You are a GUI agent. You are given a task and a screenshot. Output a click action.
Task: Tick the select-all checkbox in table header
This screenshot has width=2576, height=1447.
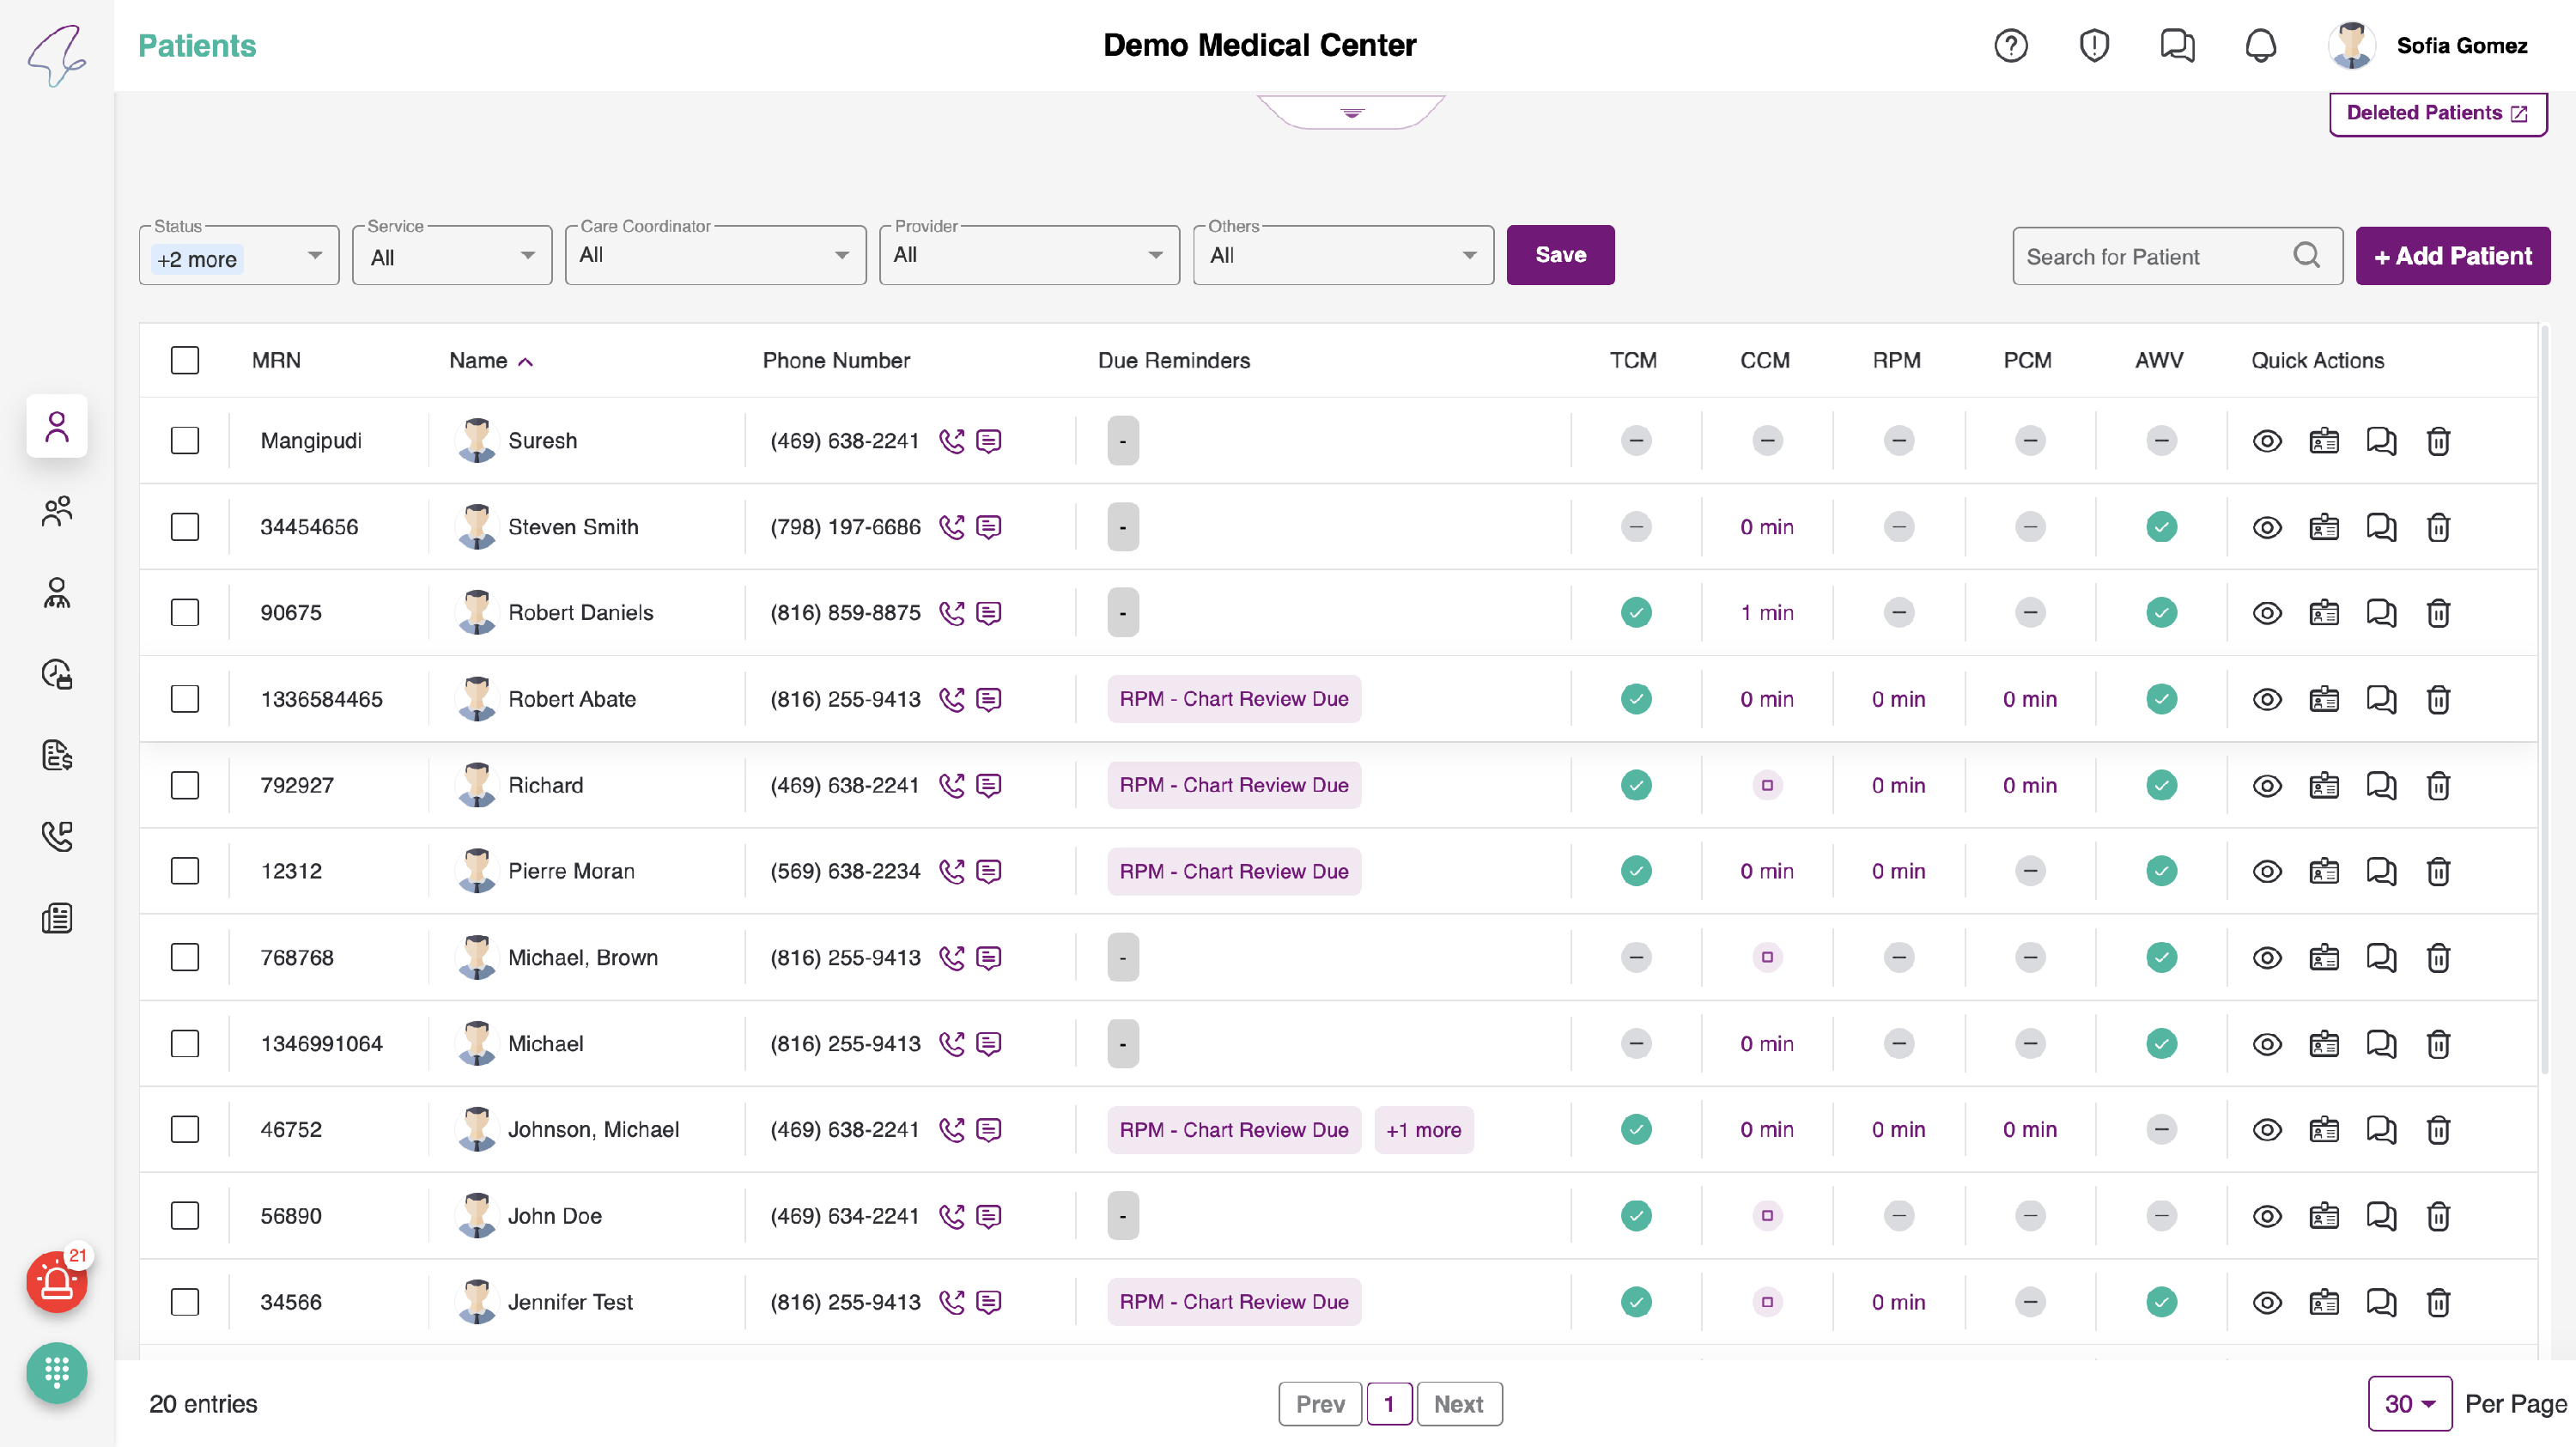tap(185, 360)
